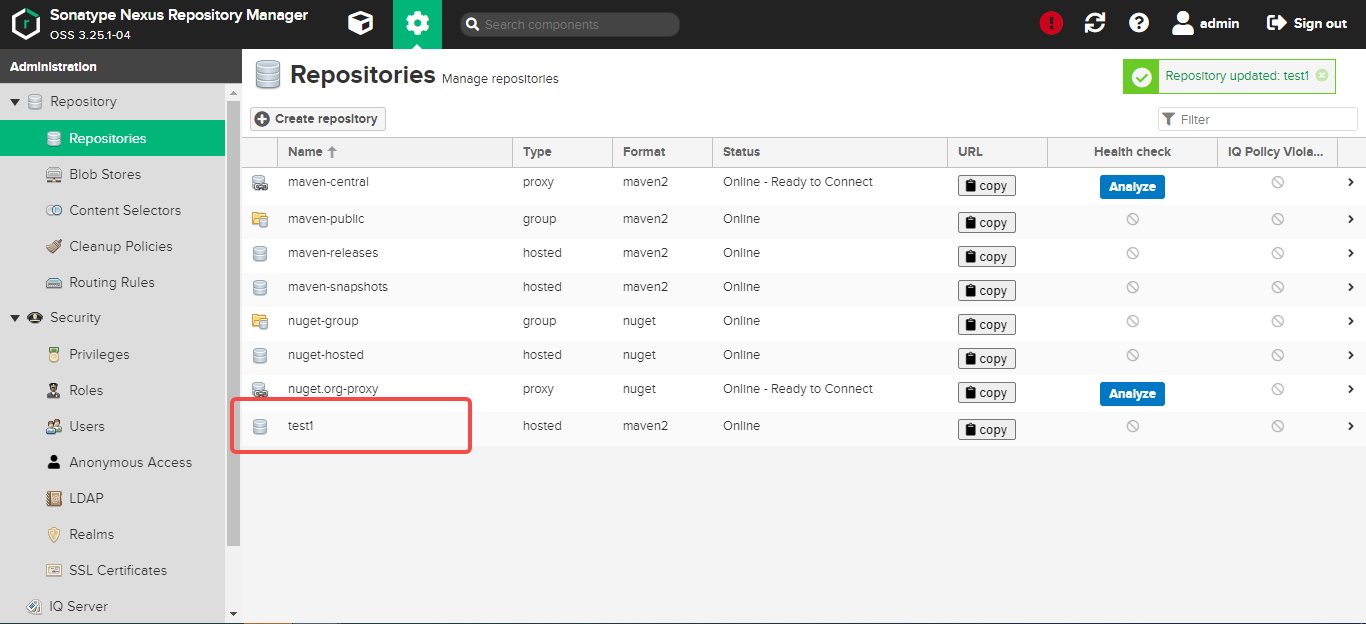Select the maven-releases repository name

pos(333,253)
